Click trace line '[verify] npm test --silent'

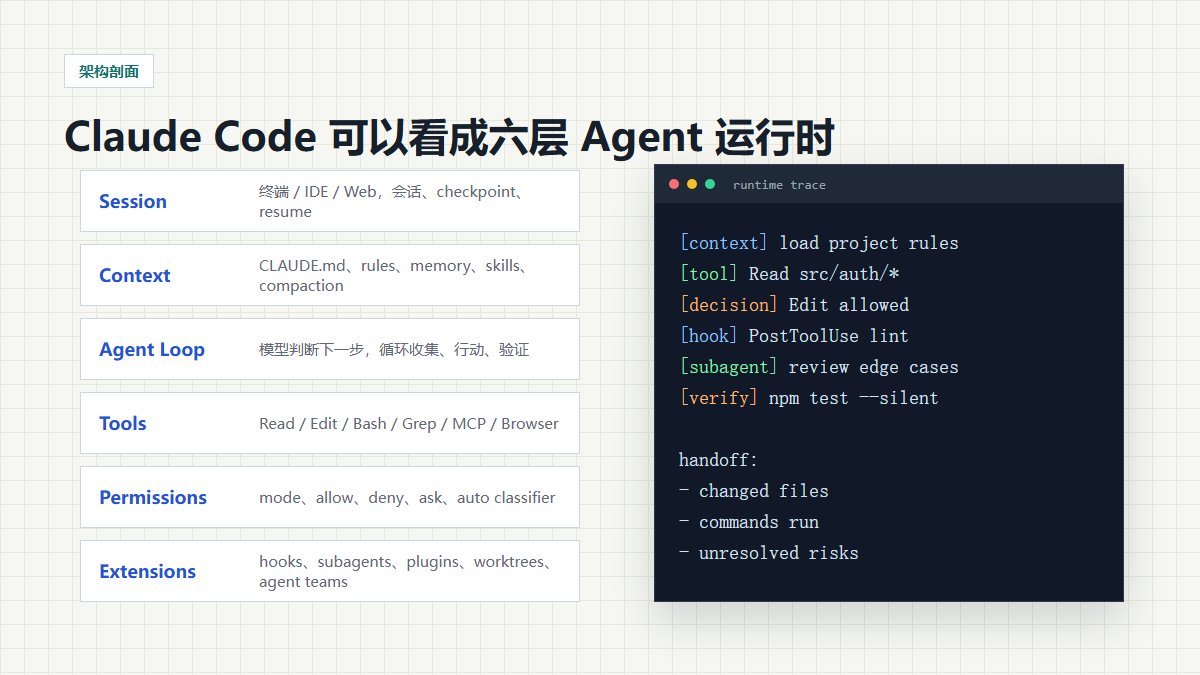(809, 398)
